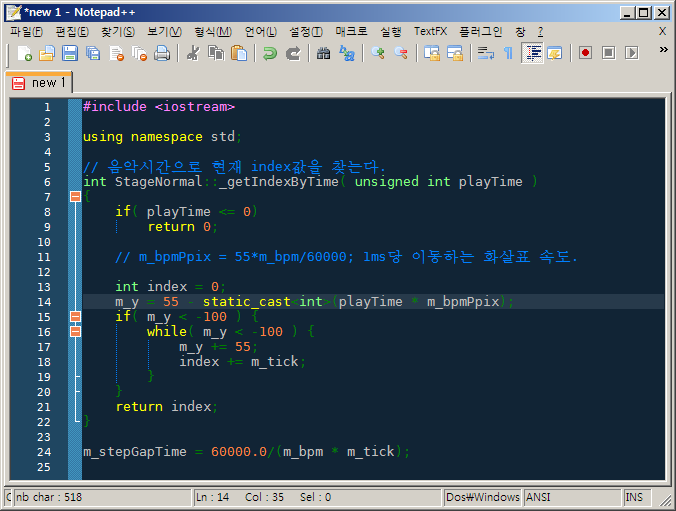Click line number 1 in margin
The width and height of the screenshot is (676, 511).
coord(47,107)
